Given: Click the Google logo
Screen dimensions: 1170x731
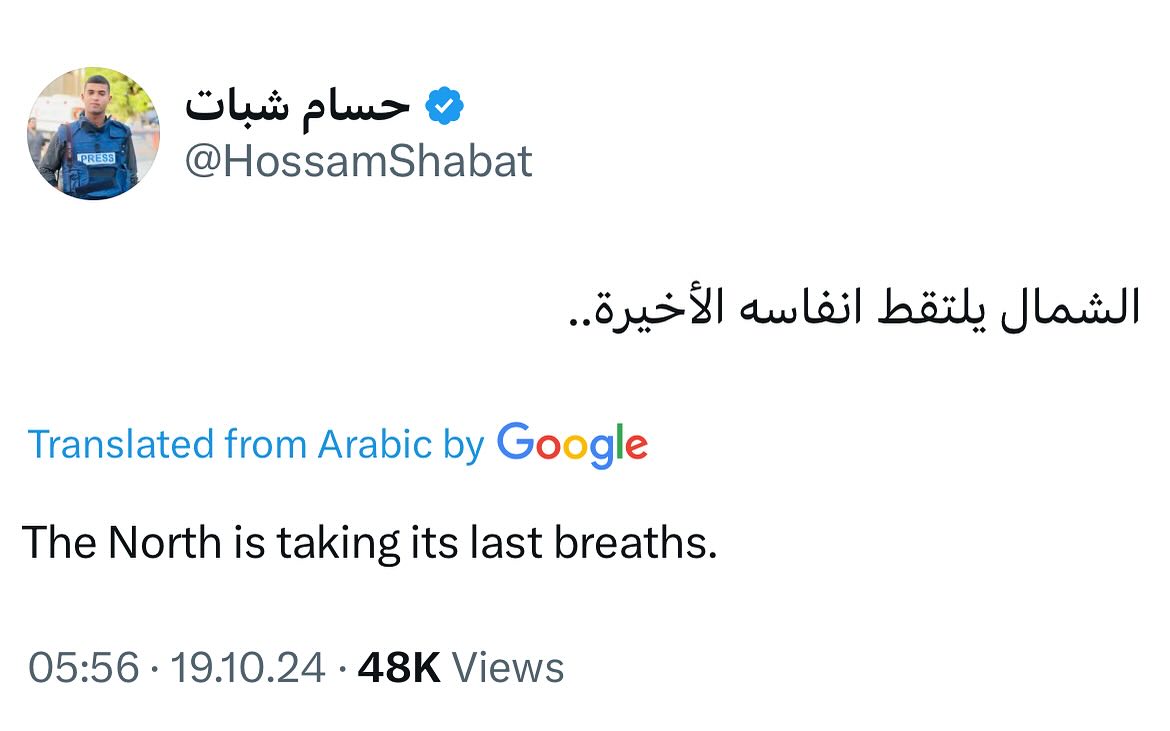Looking at the screenshot, I should coord(572,444).
